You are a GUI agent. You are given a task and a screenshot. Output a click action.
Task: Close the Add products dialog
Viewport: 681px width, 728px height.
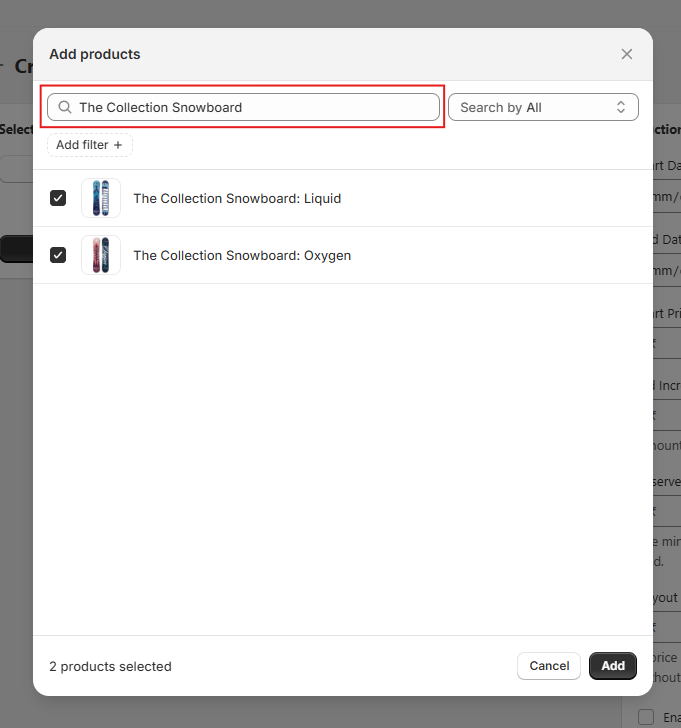[626, 54]
